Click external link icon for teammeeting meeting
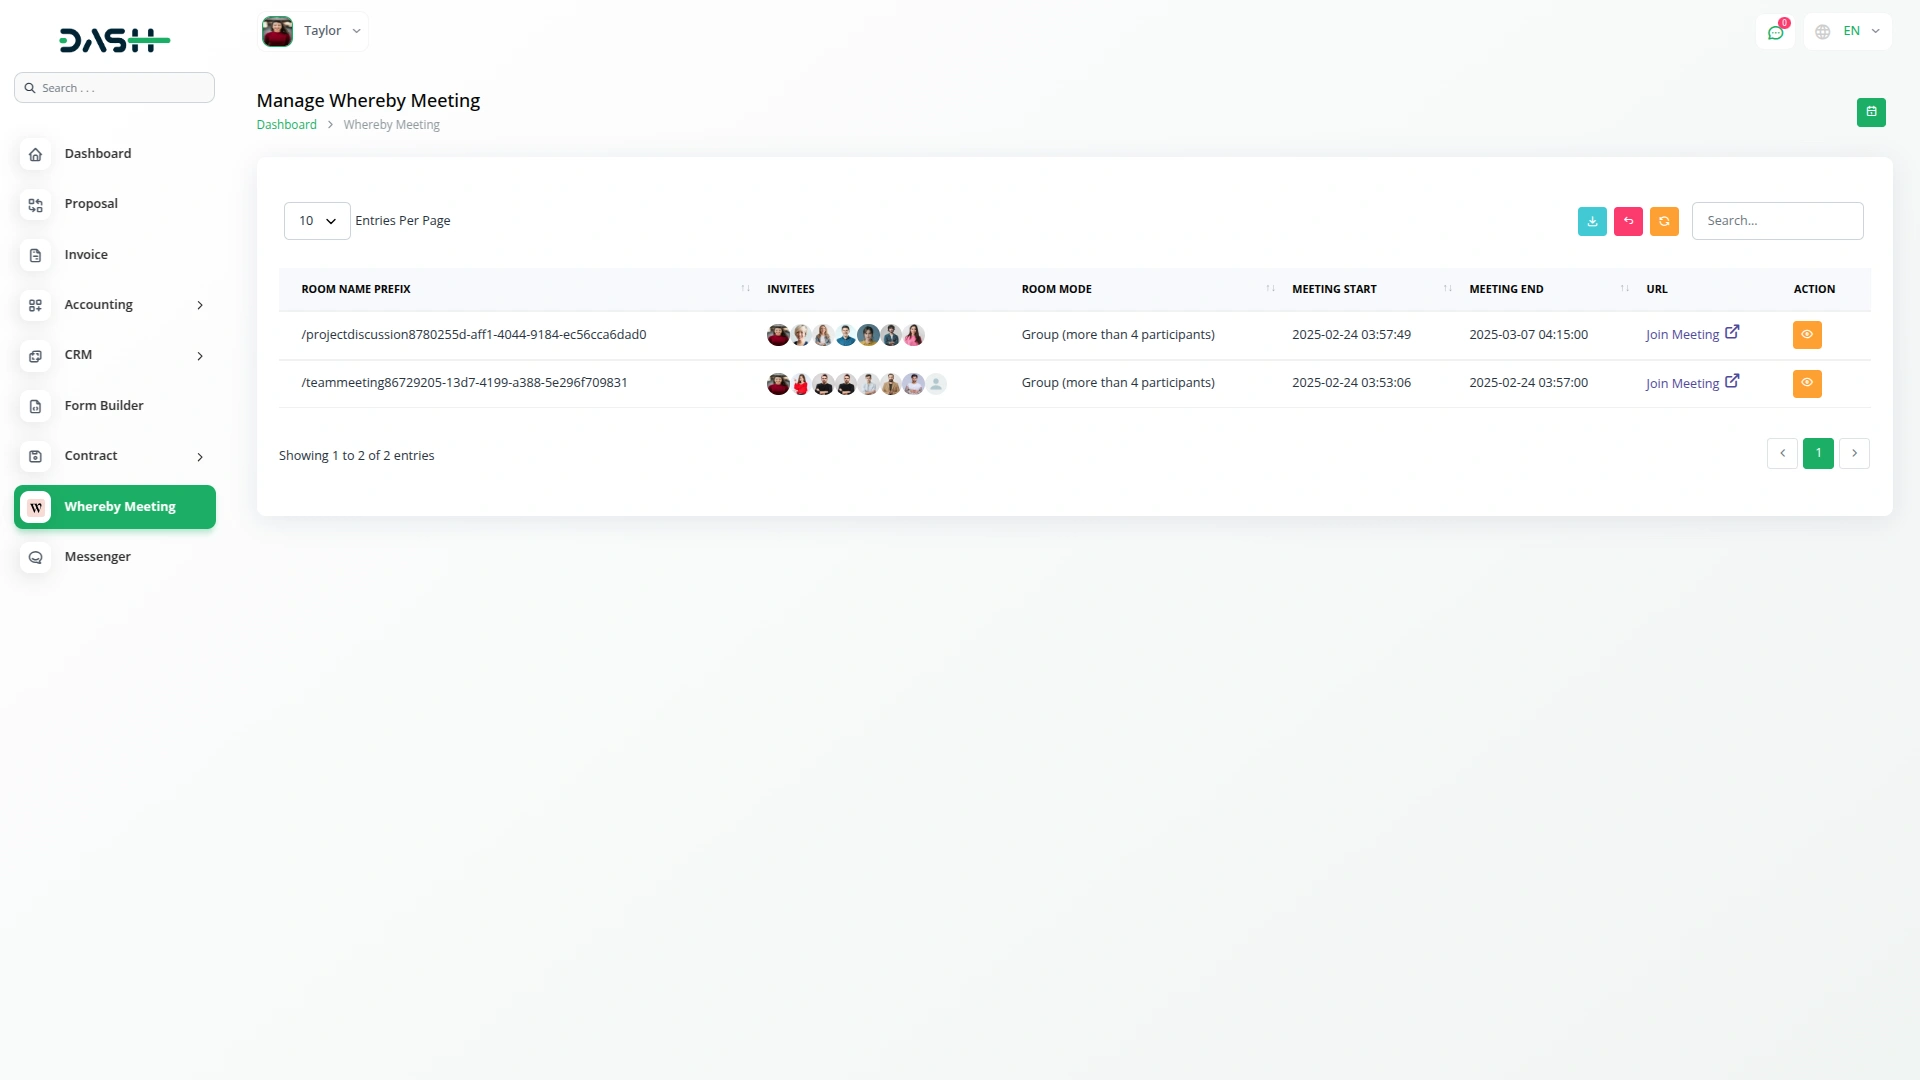The width and height of the screenshot is (1920, 1080). point(1732,381)
